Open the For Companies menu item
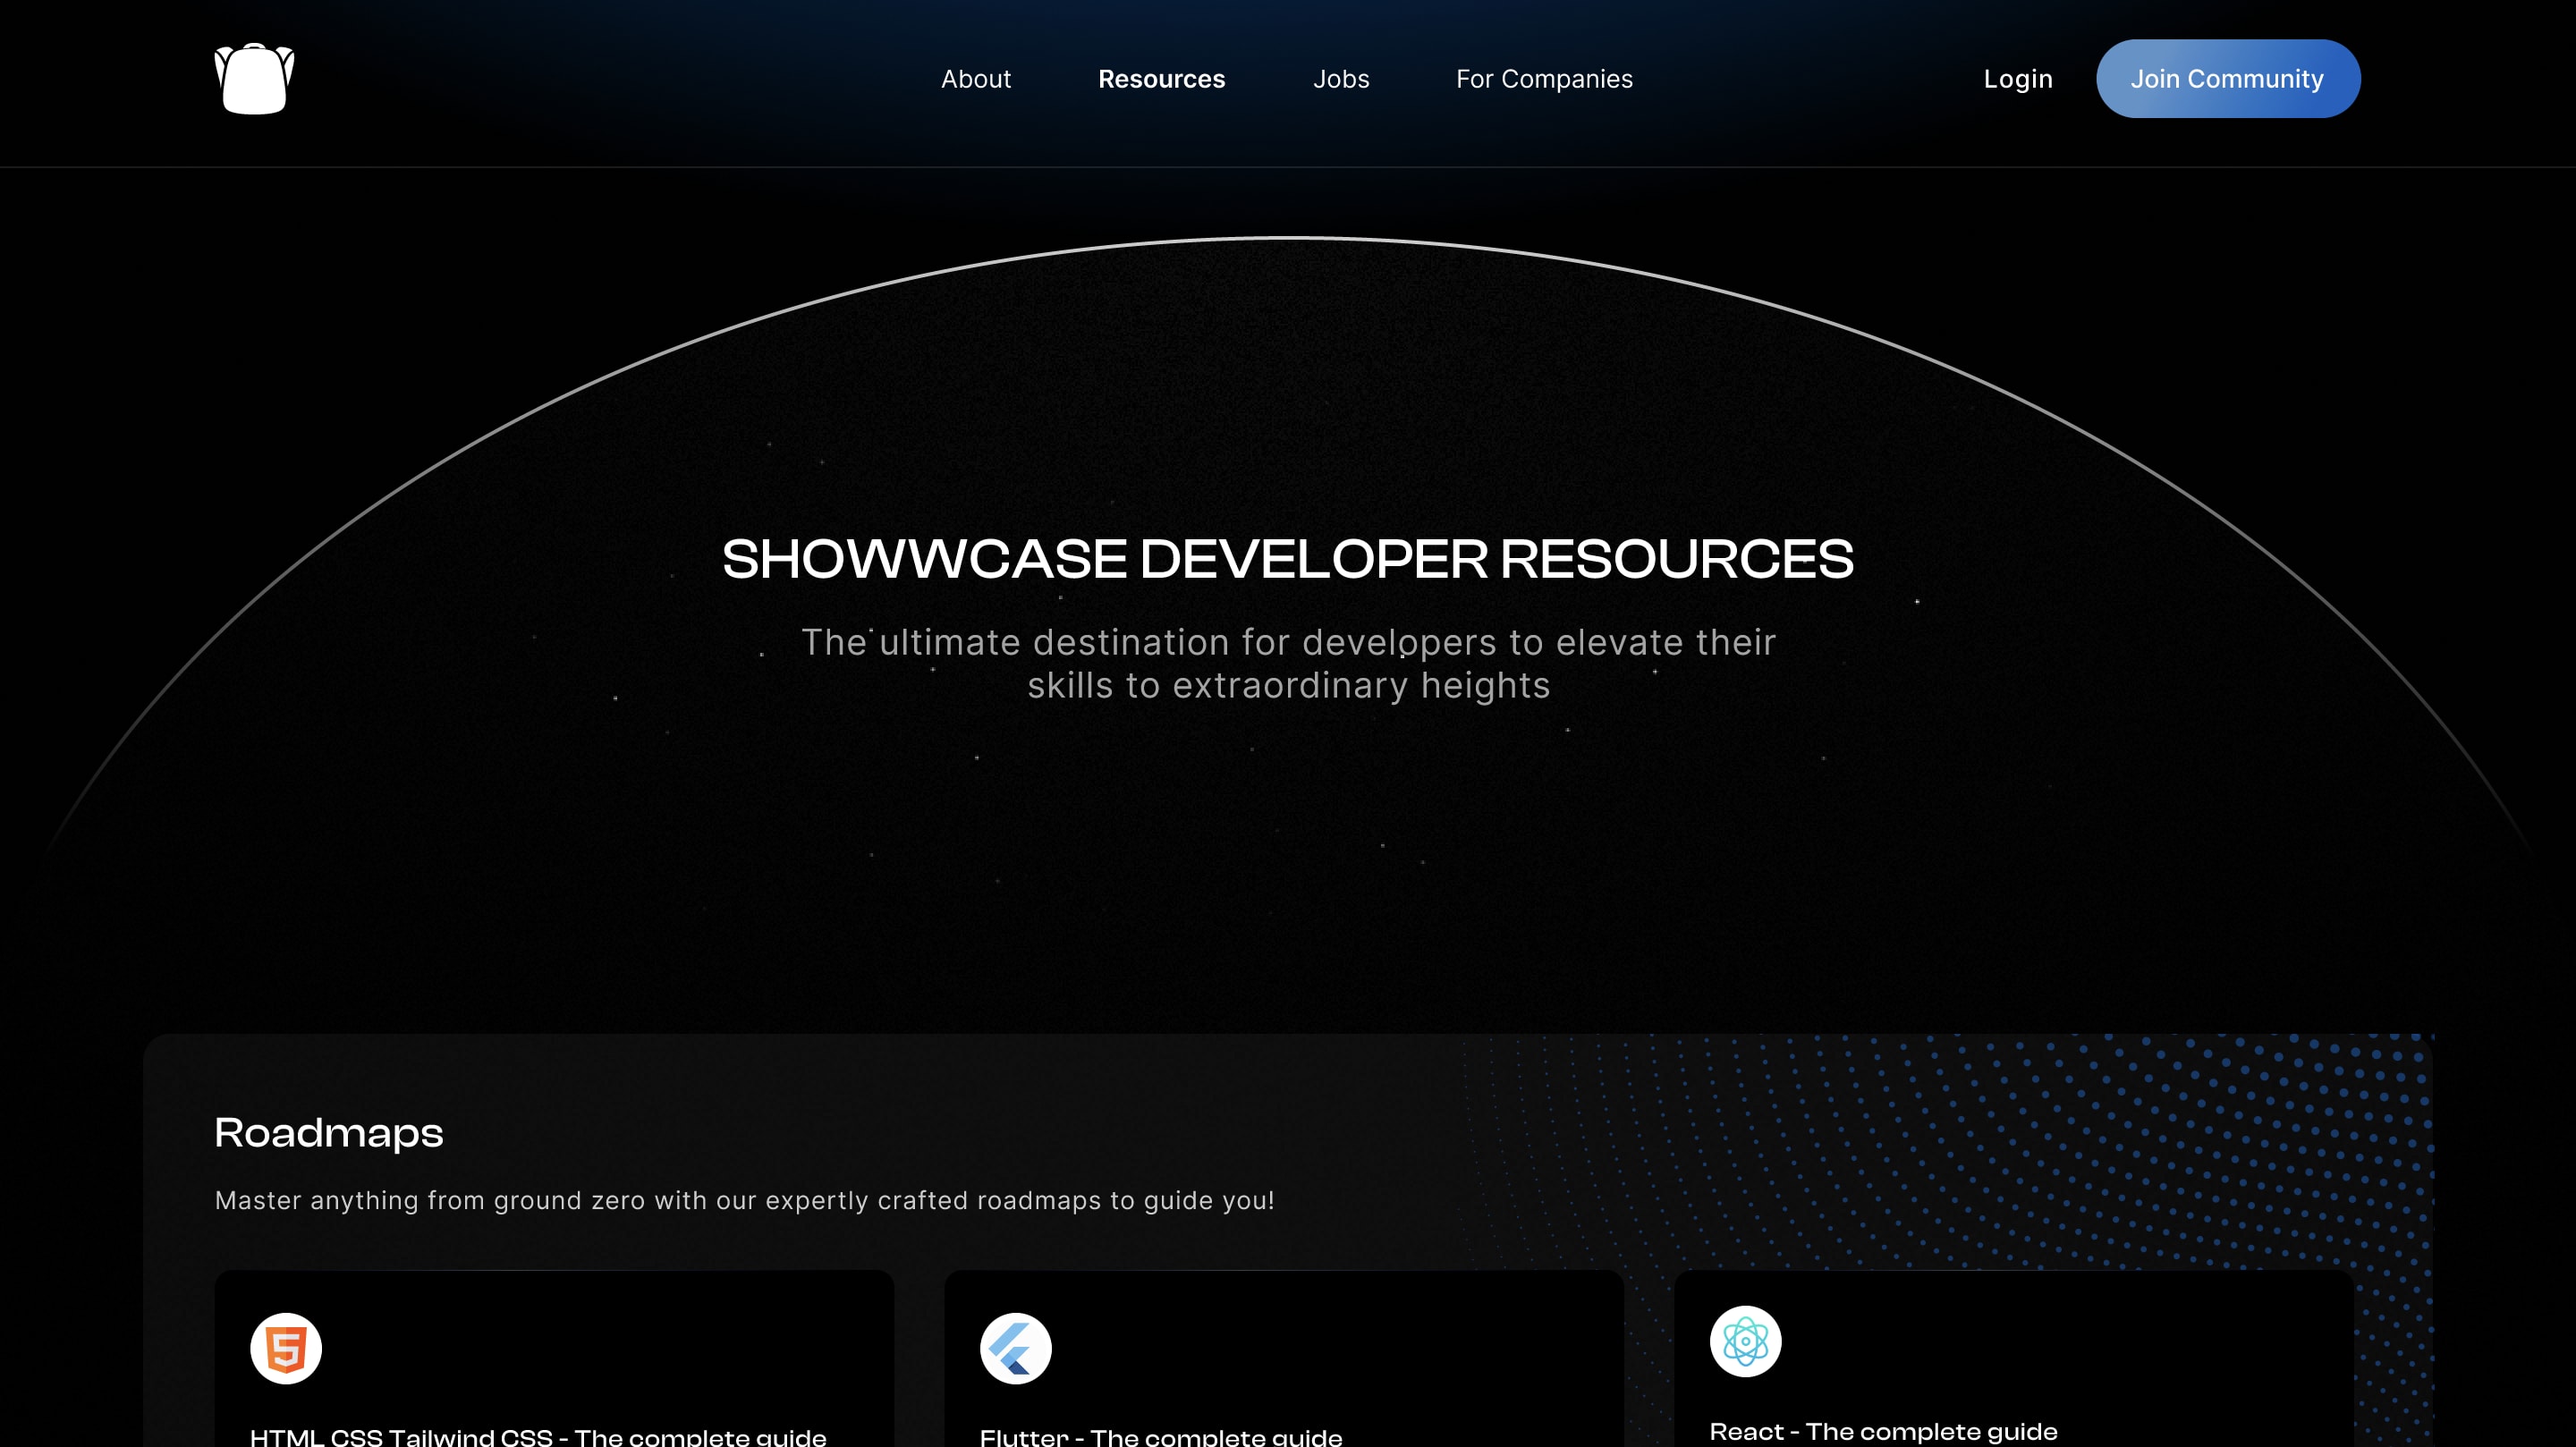The height and width of the screenshot is (1447, 2576). [x=1544, y=79]
